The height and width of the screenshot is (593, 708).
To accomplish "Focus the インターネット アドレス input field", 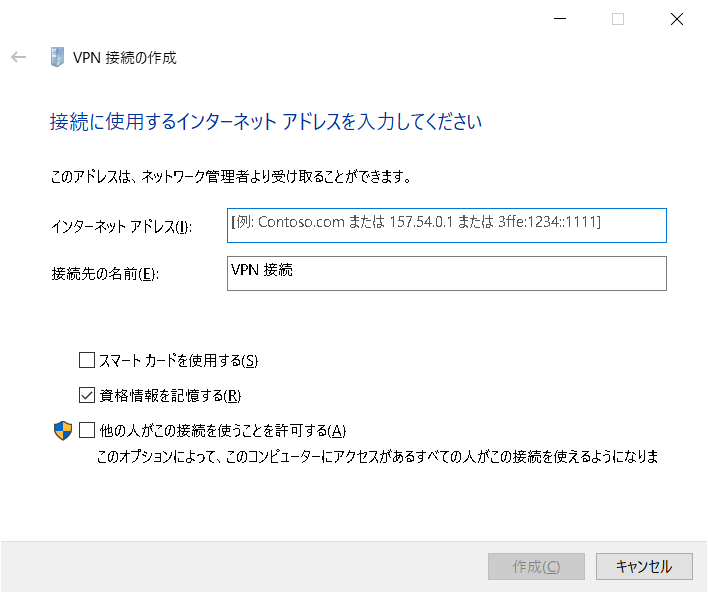I will [x=447, y=225].
